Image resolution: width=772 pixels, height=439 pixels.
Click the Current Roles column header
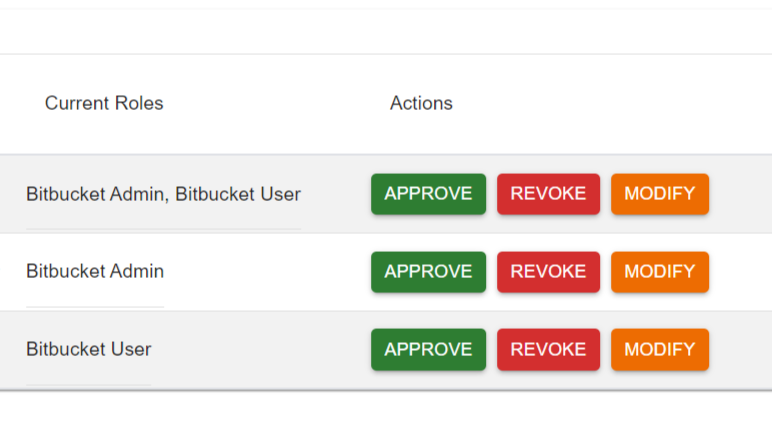(x=104, y=104)
